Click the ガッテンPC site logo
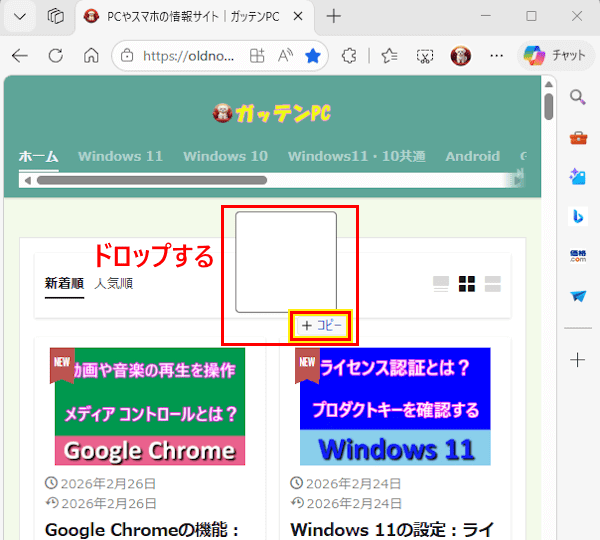This screenshot has height=540, width=600. (x=272, y=114)
